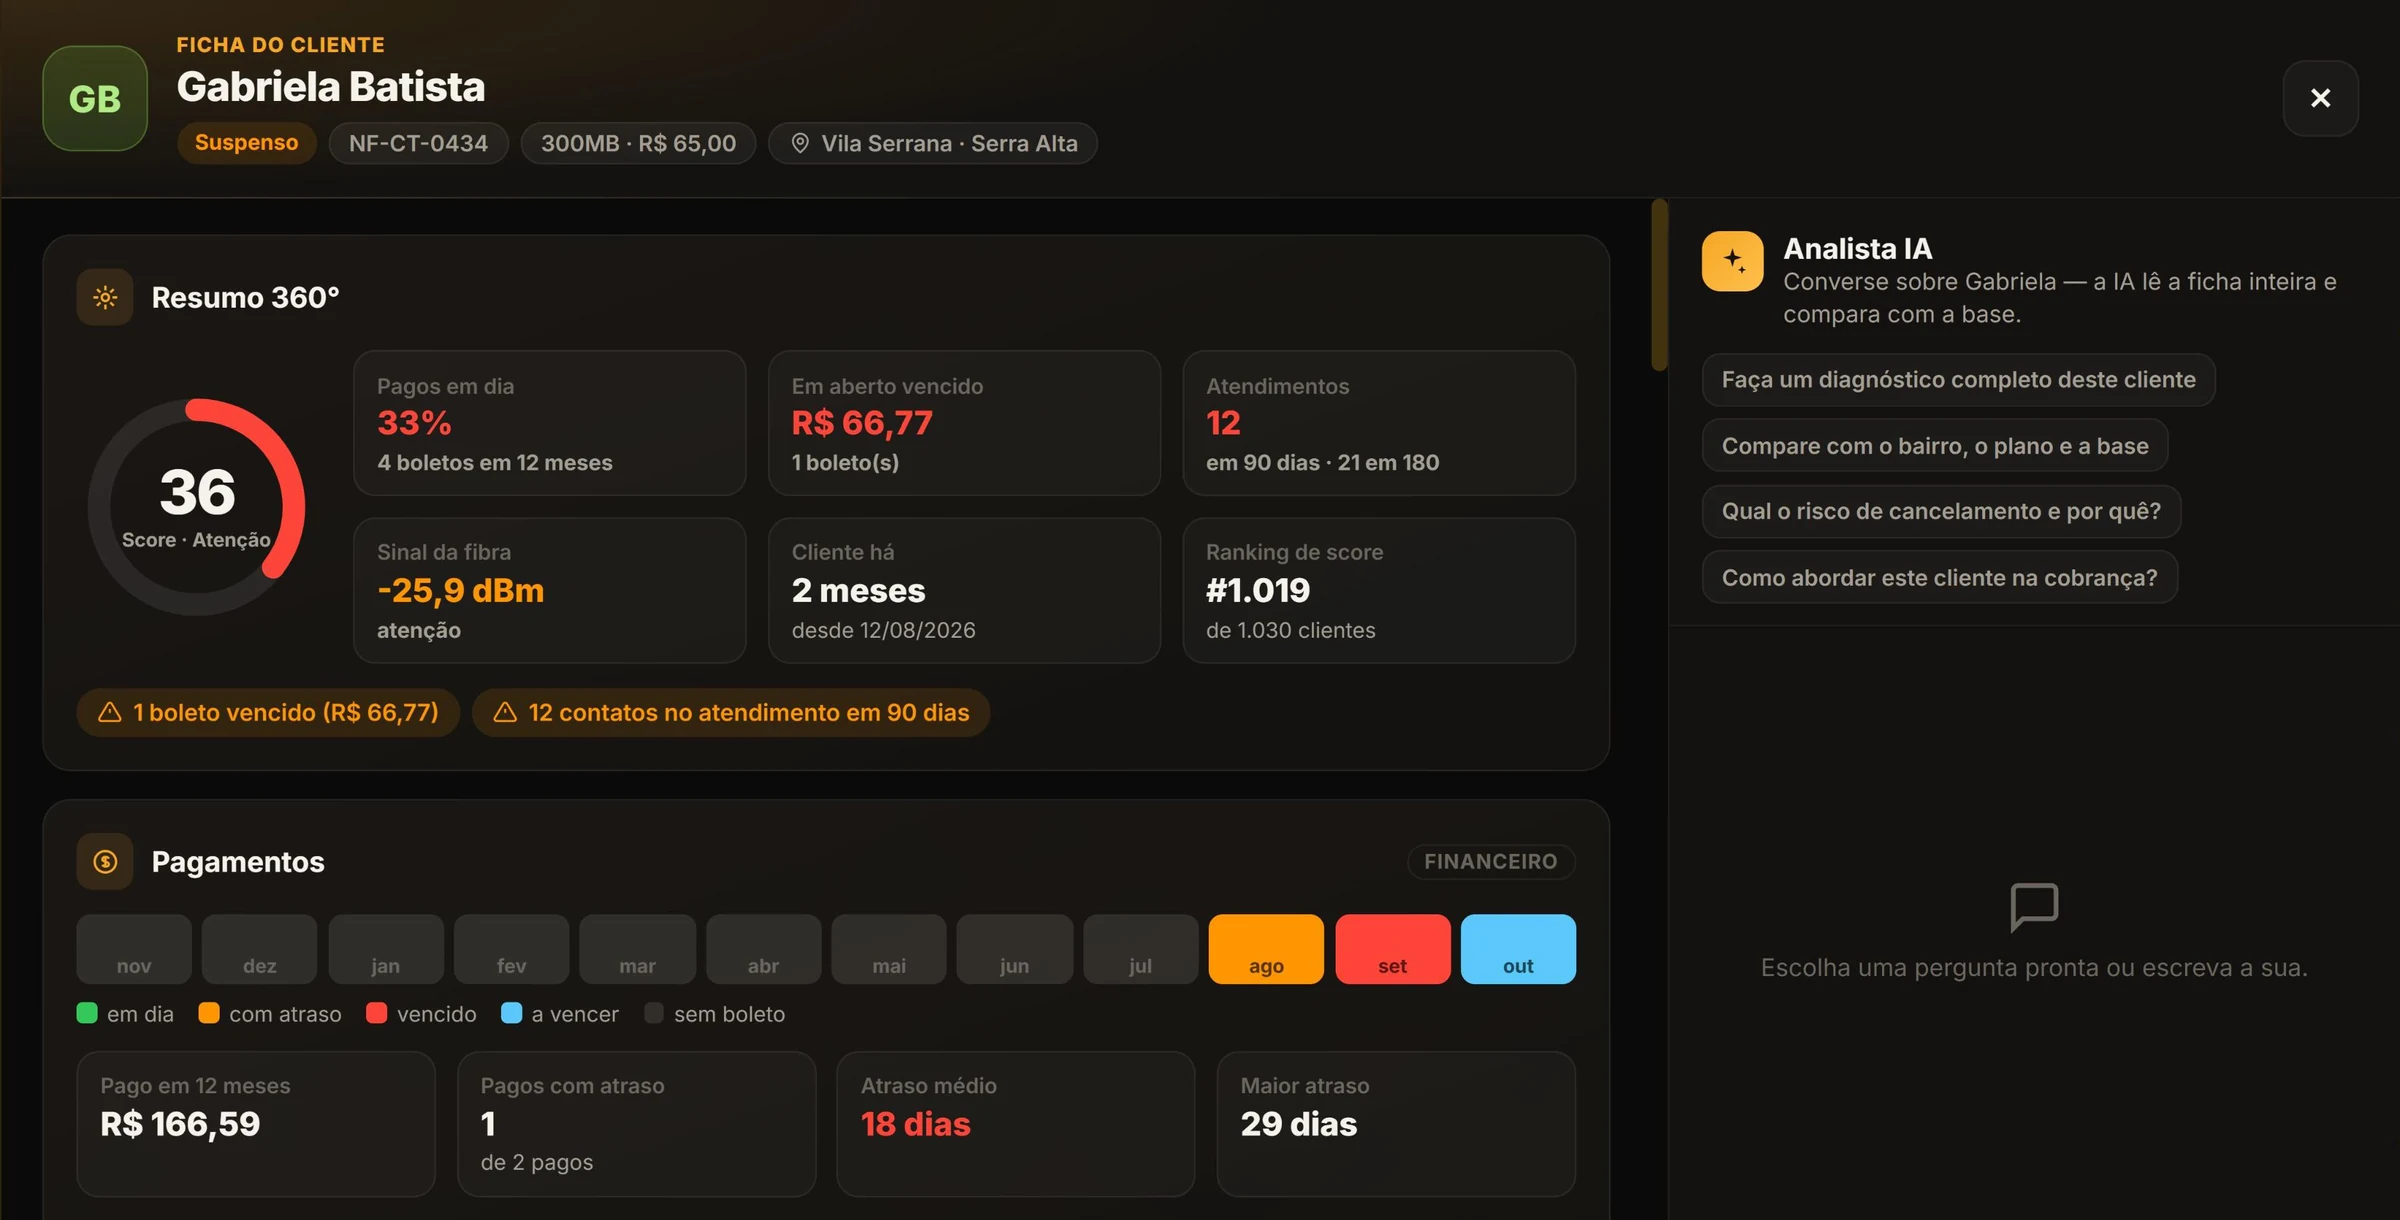Click the green 'em dia' legend swatch
The width and height of the screenshot is (2400, 1220).
coord(87,1013)
